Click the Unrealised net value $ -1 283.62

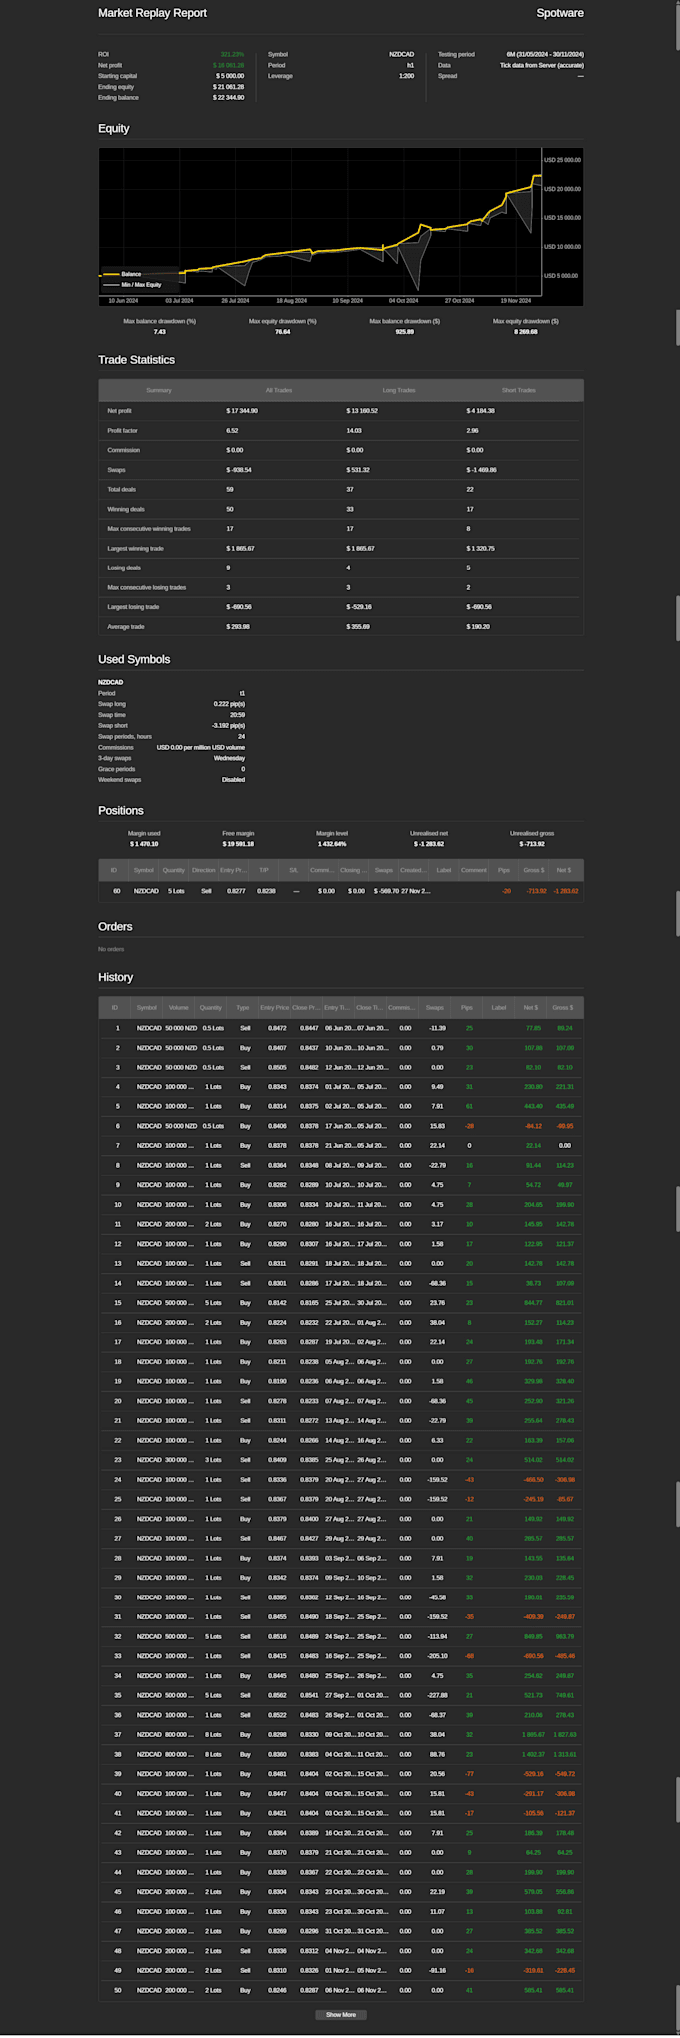(x=429, y=844)
